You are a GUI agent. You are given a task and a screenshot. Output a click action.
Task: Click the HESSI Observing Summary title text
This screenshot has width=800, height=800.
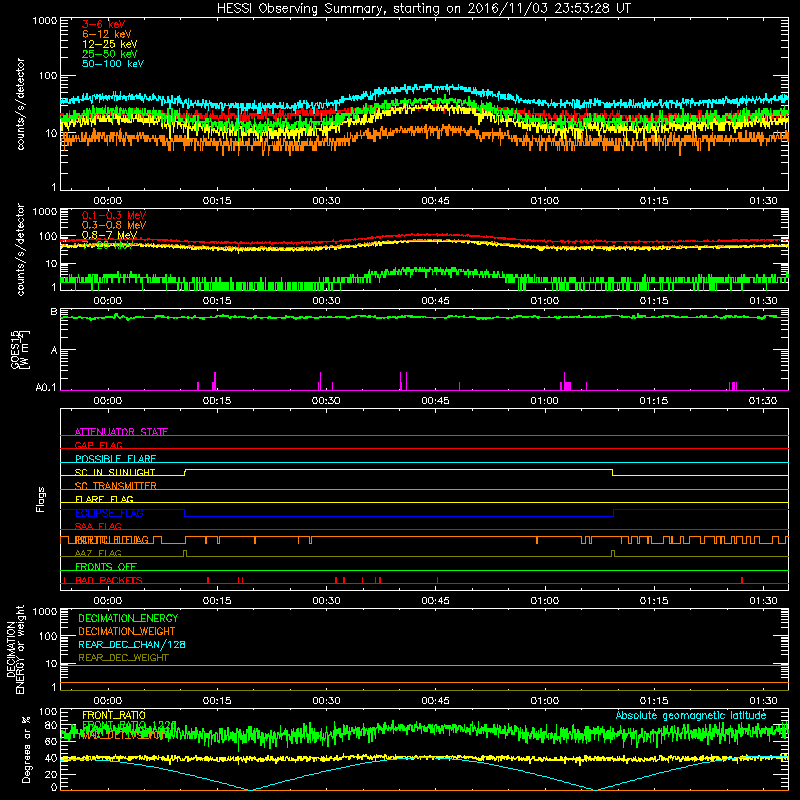pos(424,9)
